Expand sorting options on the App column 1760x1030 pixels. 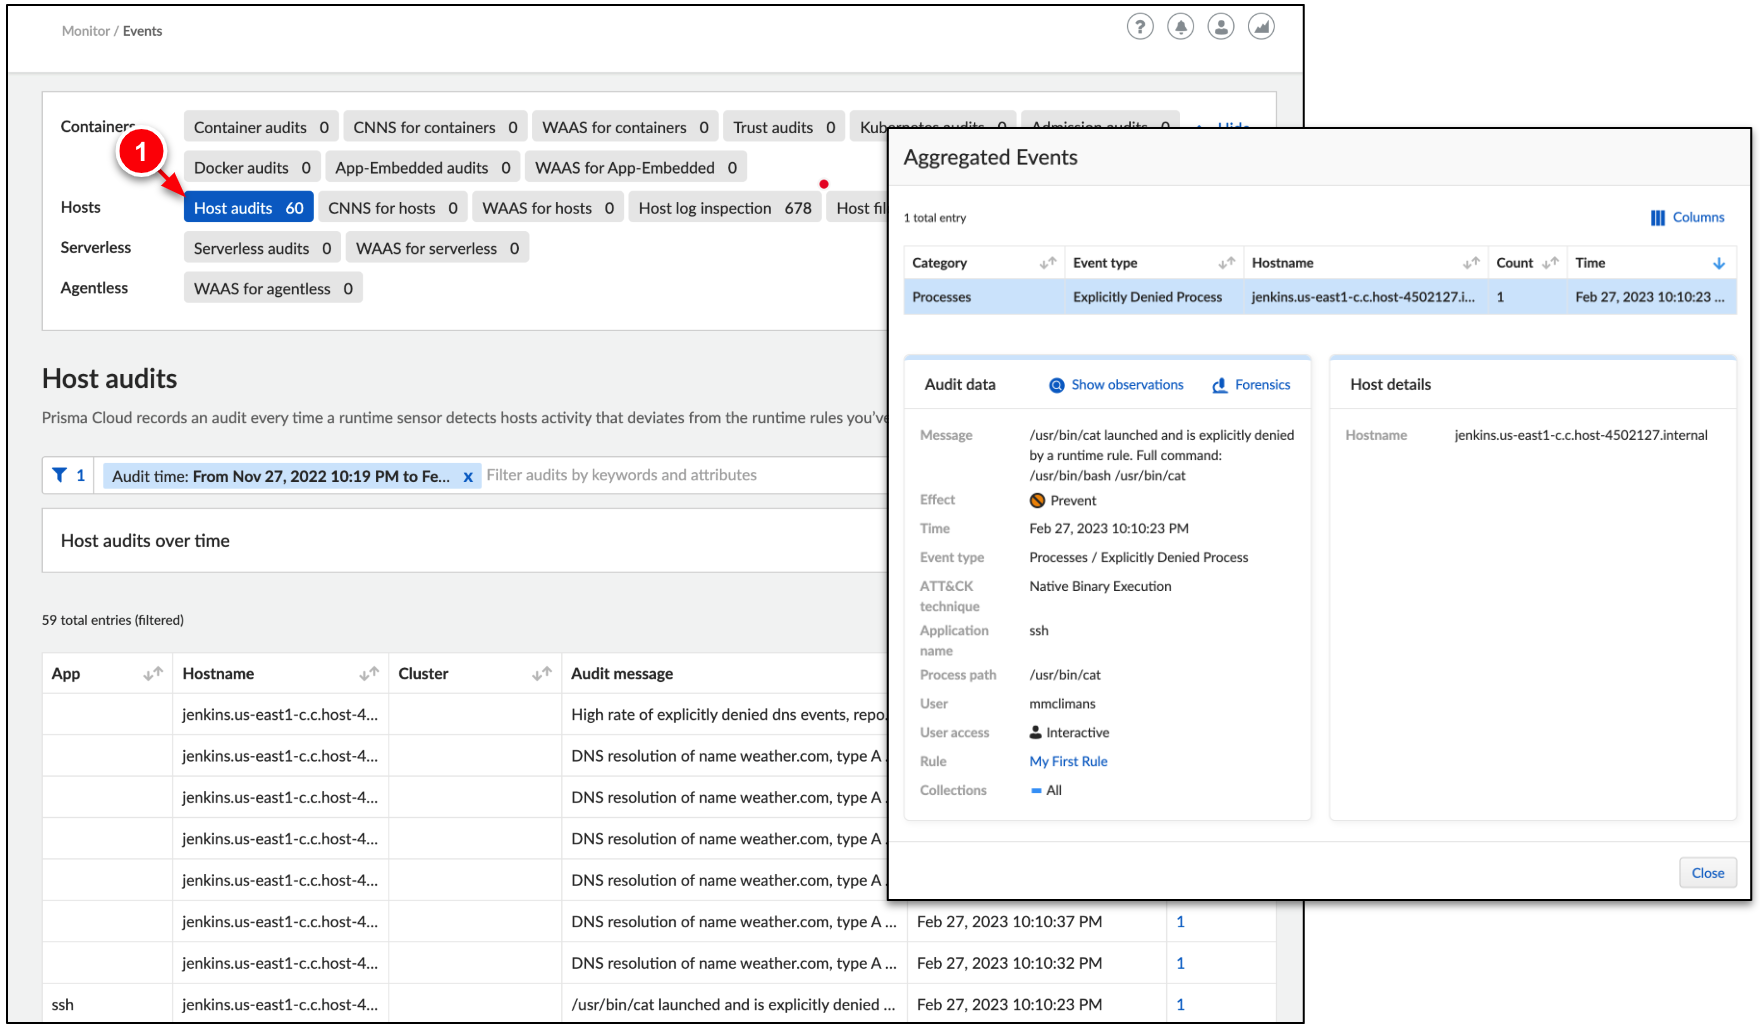[x=154, y=673]
